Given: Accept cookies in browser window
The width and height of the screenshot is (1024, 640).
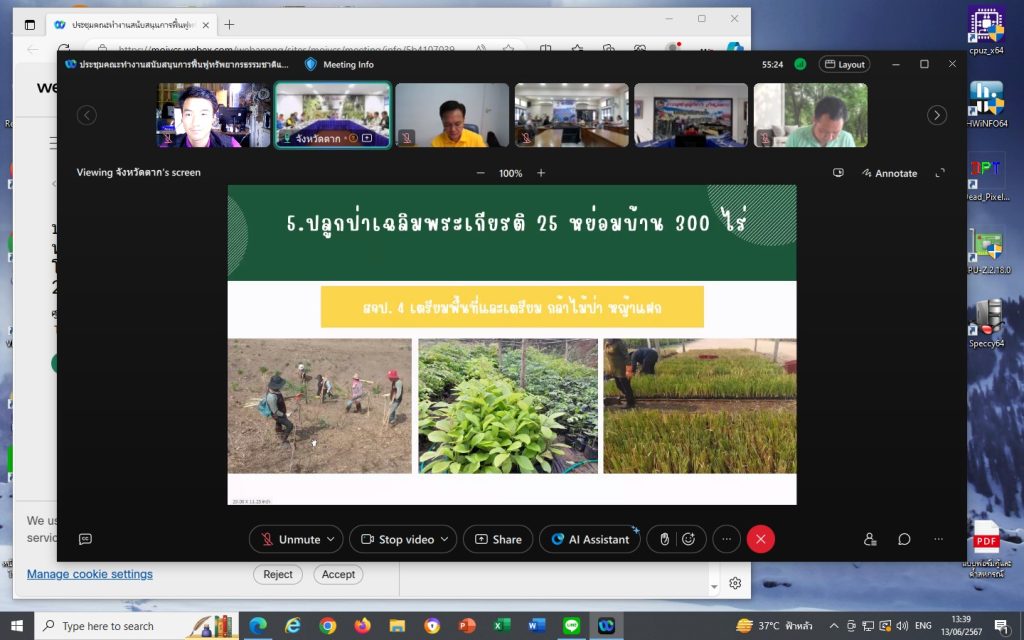Looking at the screenshot, I should (x=338, y=575).
